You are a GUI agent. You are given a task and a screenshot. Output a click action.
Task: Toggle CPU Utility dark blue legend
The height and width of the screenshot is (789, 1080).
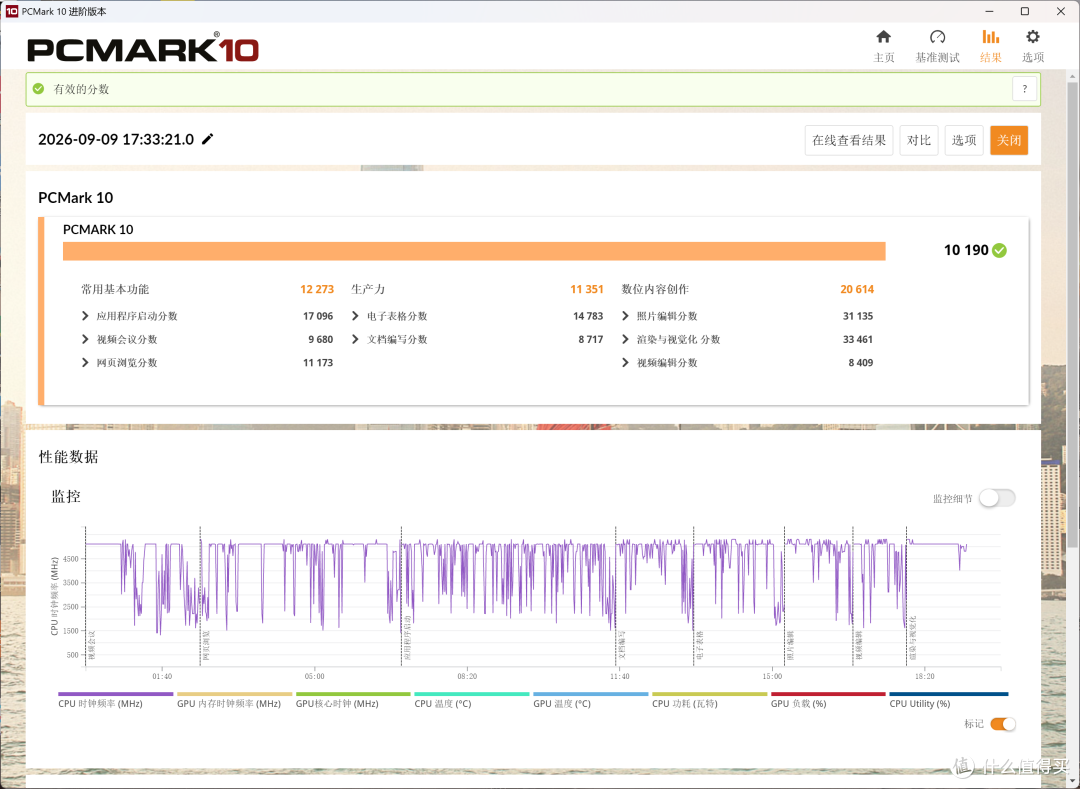[x=948, y=700]
